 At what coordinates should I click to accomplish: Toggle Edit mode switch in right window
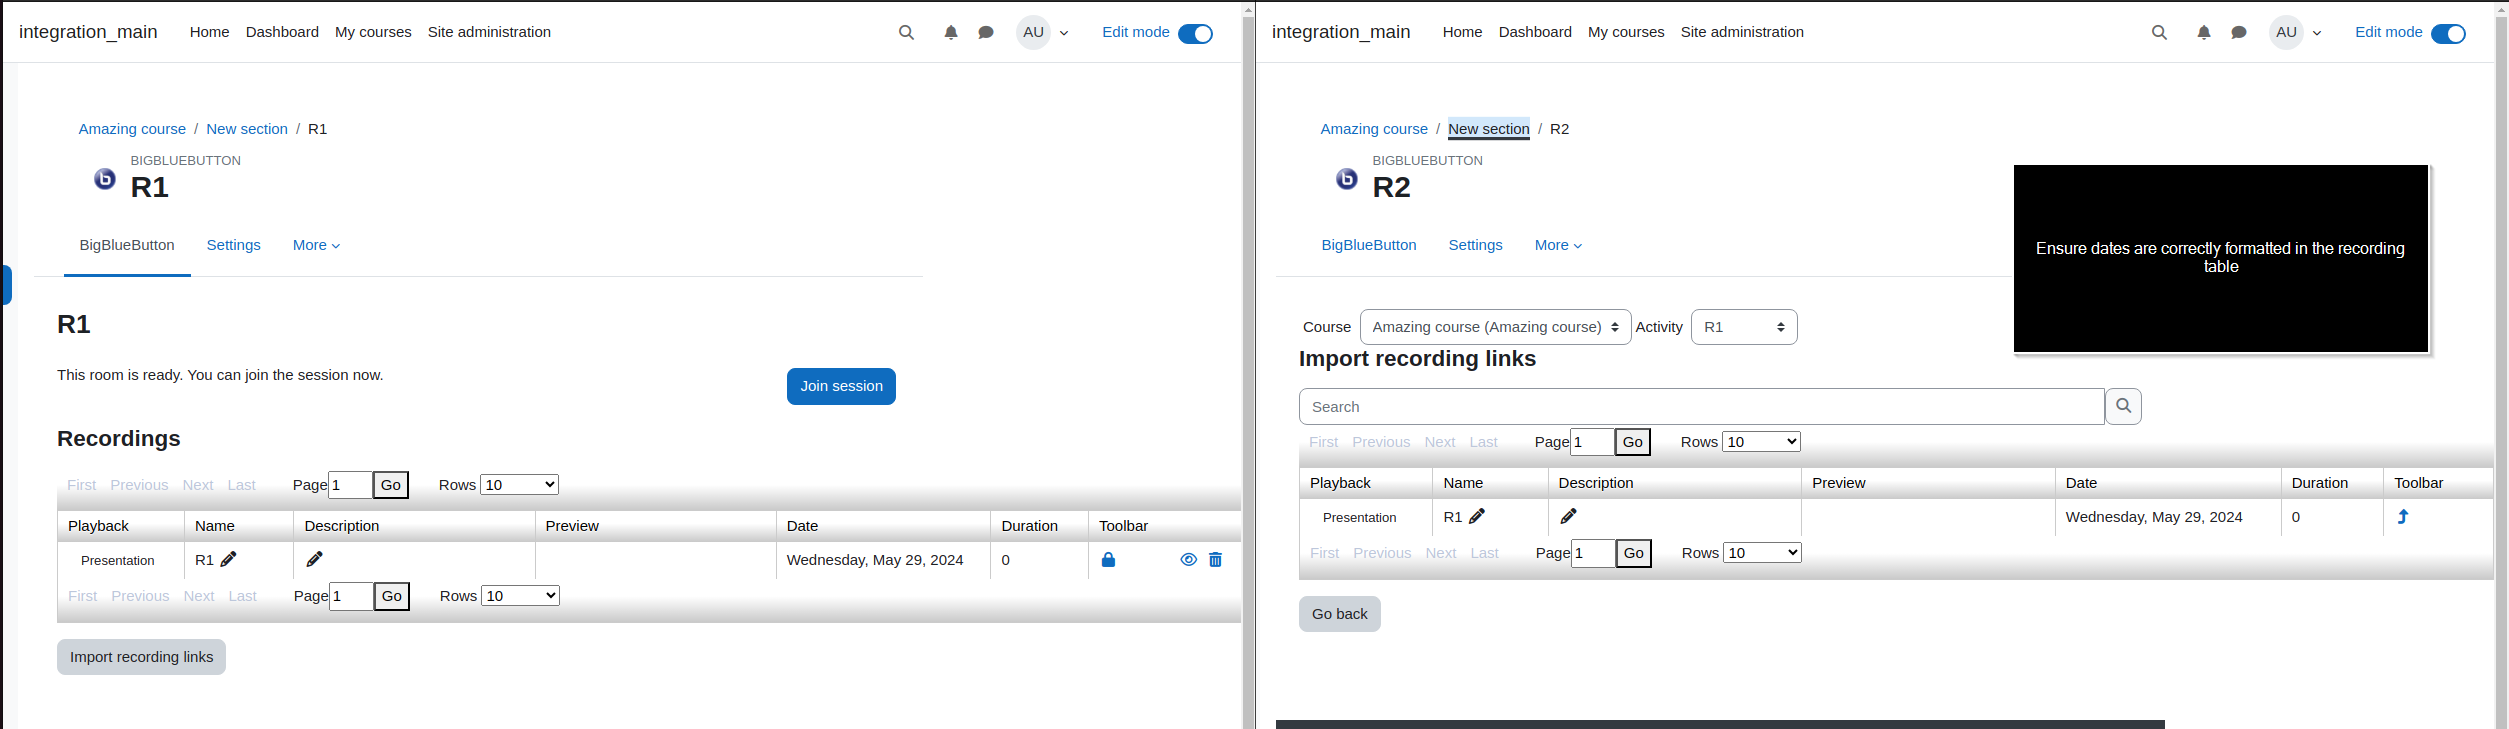pyautogui.click(x=2448, y=34)
